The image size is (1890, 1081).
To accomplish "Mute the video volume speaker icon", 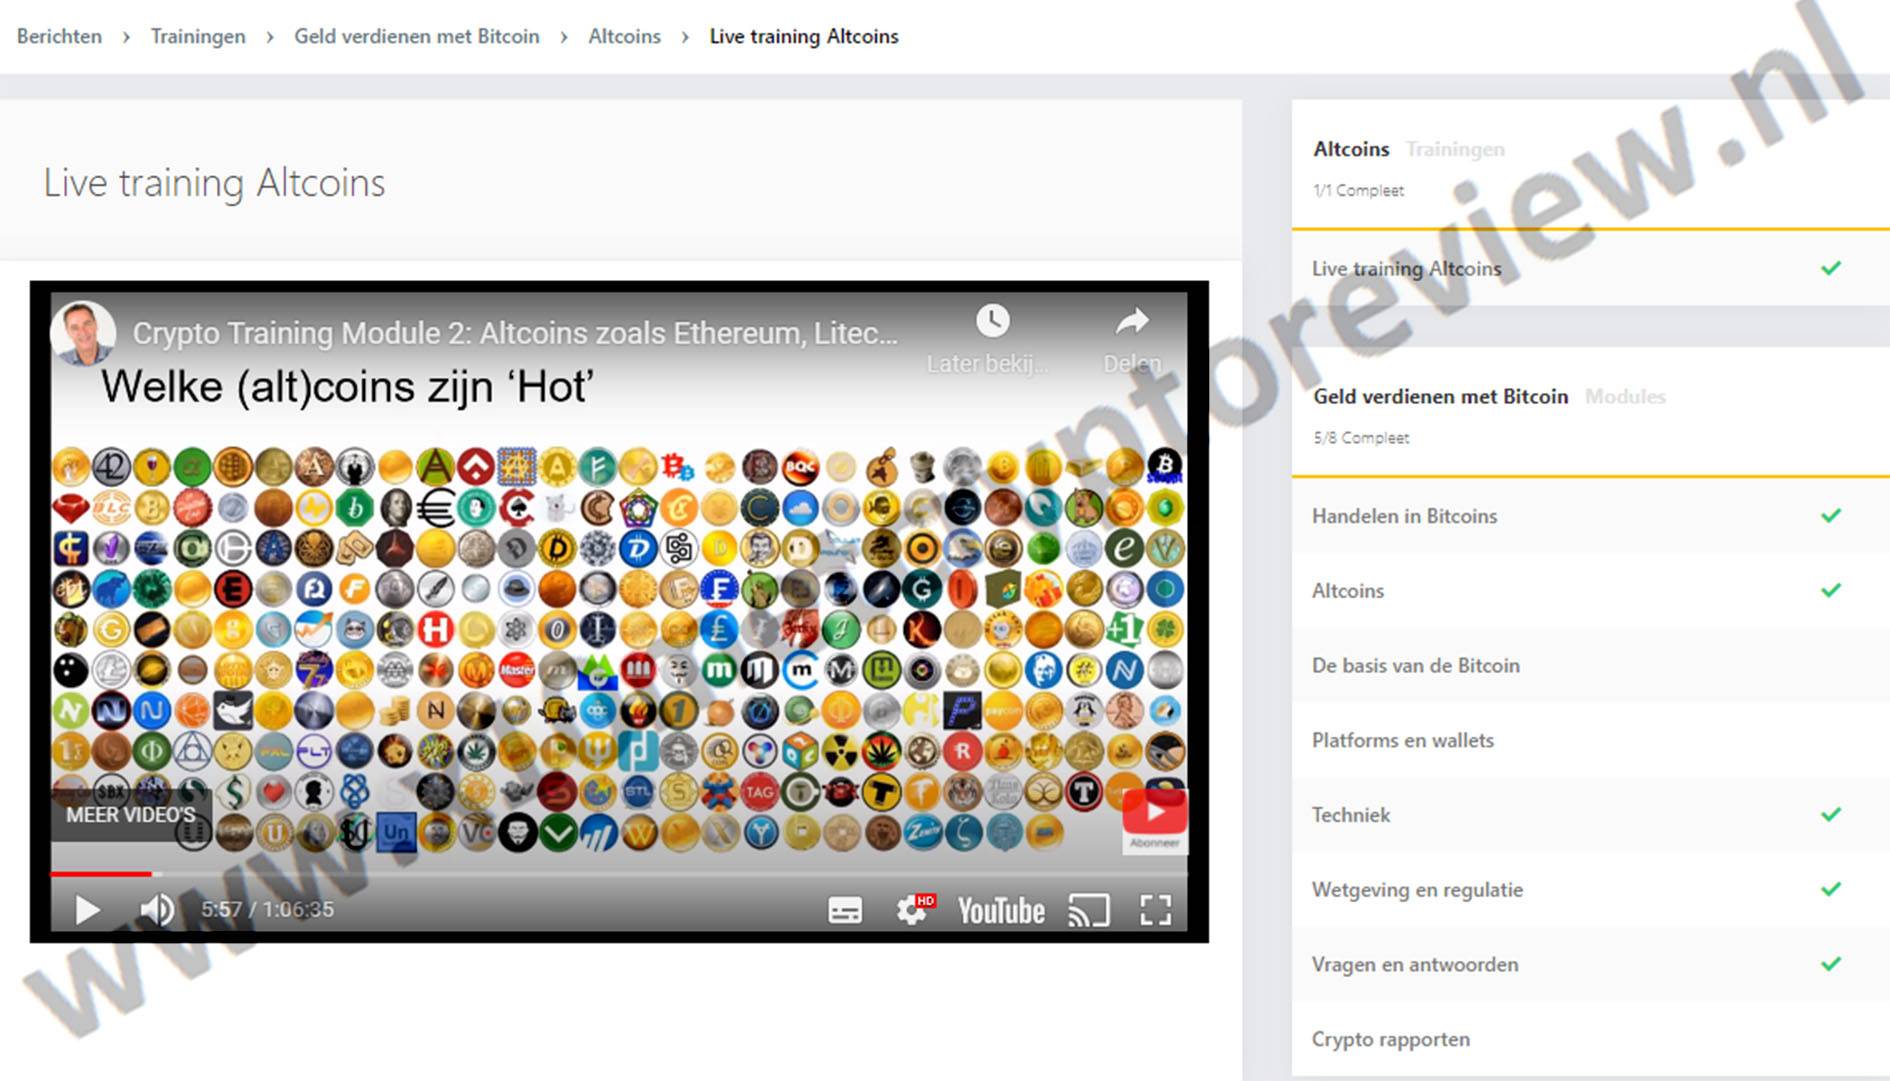I will tap(157, 910).
